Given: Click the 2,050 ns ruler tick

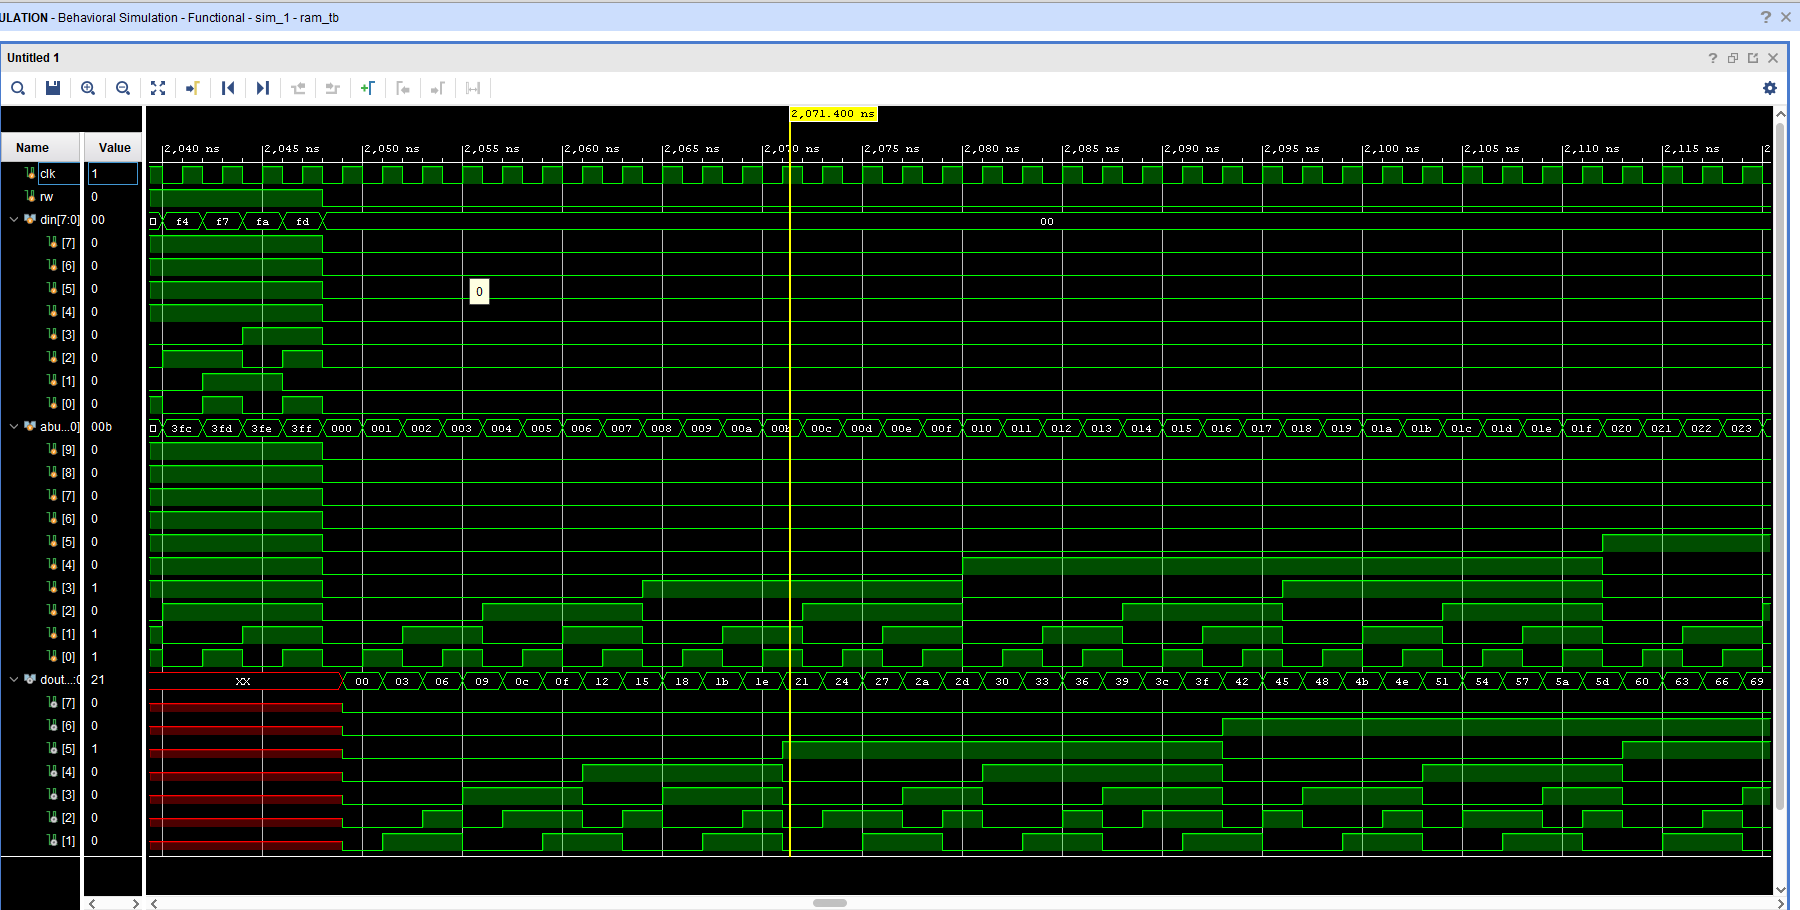Looking at the screenshot, I should [391, 149].
